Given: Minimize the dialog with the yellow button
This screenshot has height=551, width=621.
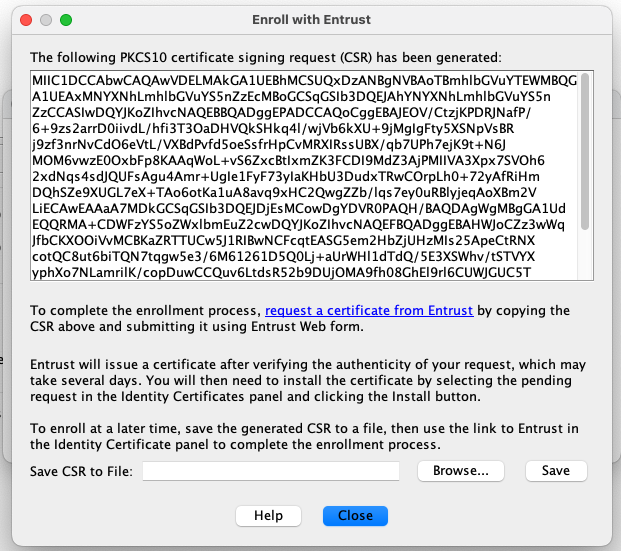Looking at the screenshot, I should 46,19.
